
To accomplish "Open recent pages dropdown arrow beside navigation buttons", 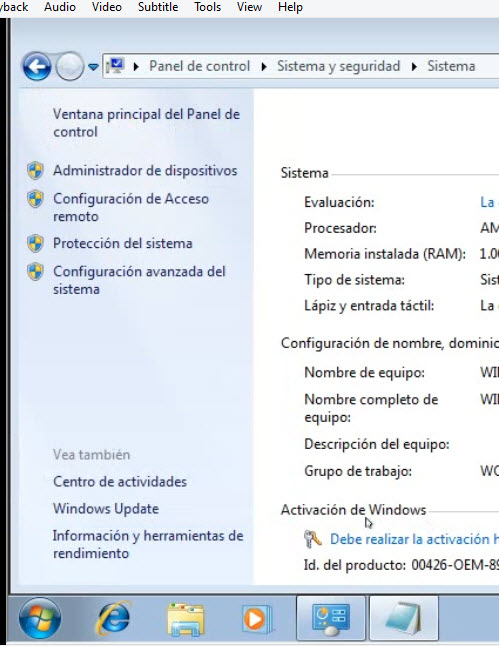I will [94, 67].
